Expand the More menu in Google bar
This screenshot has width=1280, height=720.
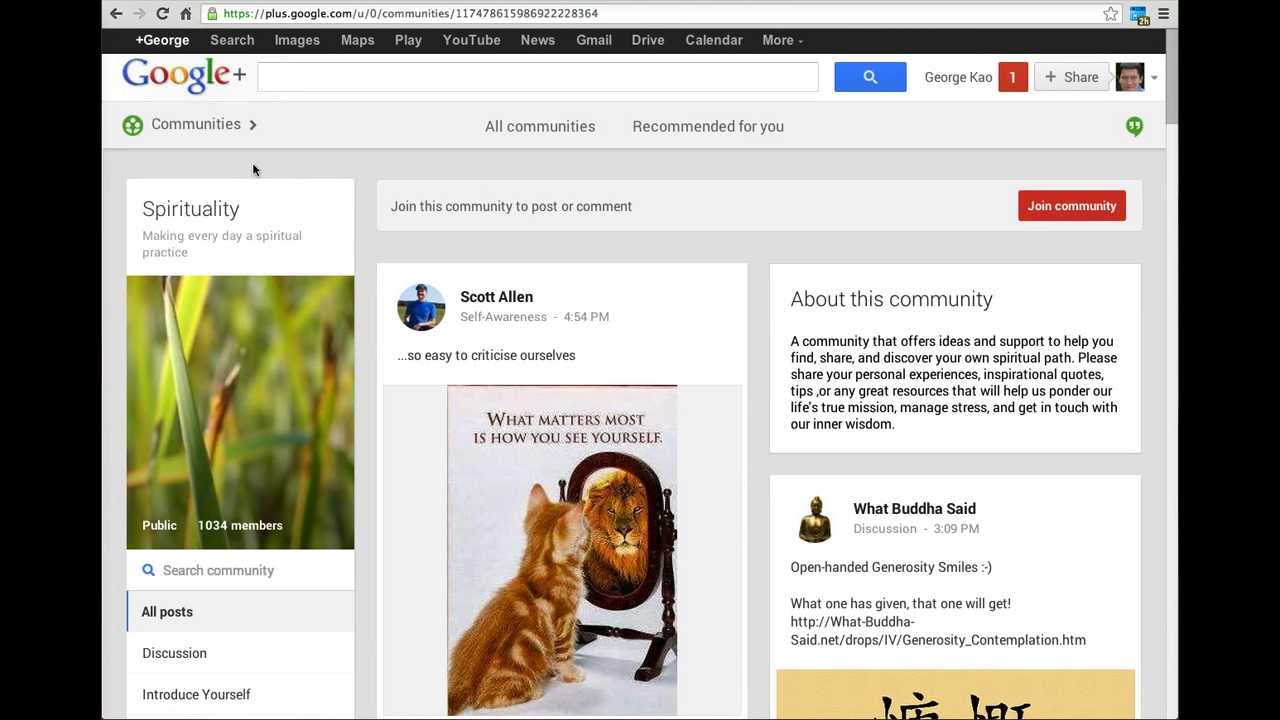(x=782, y=40)
